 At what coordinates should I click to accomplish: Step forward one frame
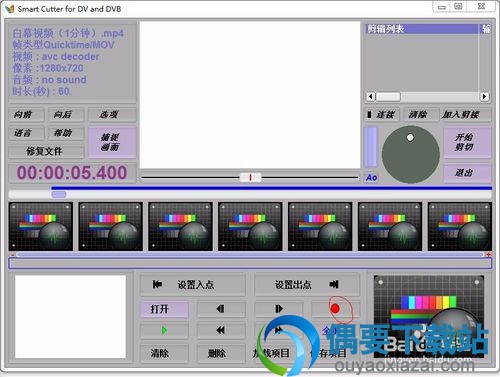coord(279,309)
